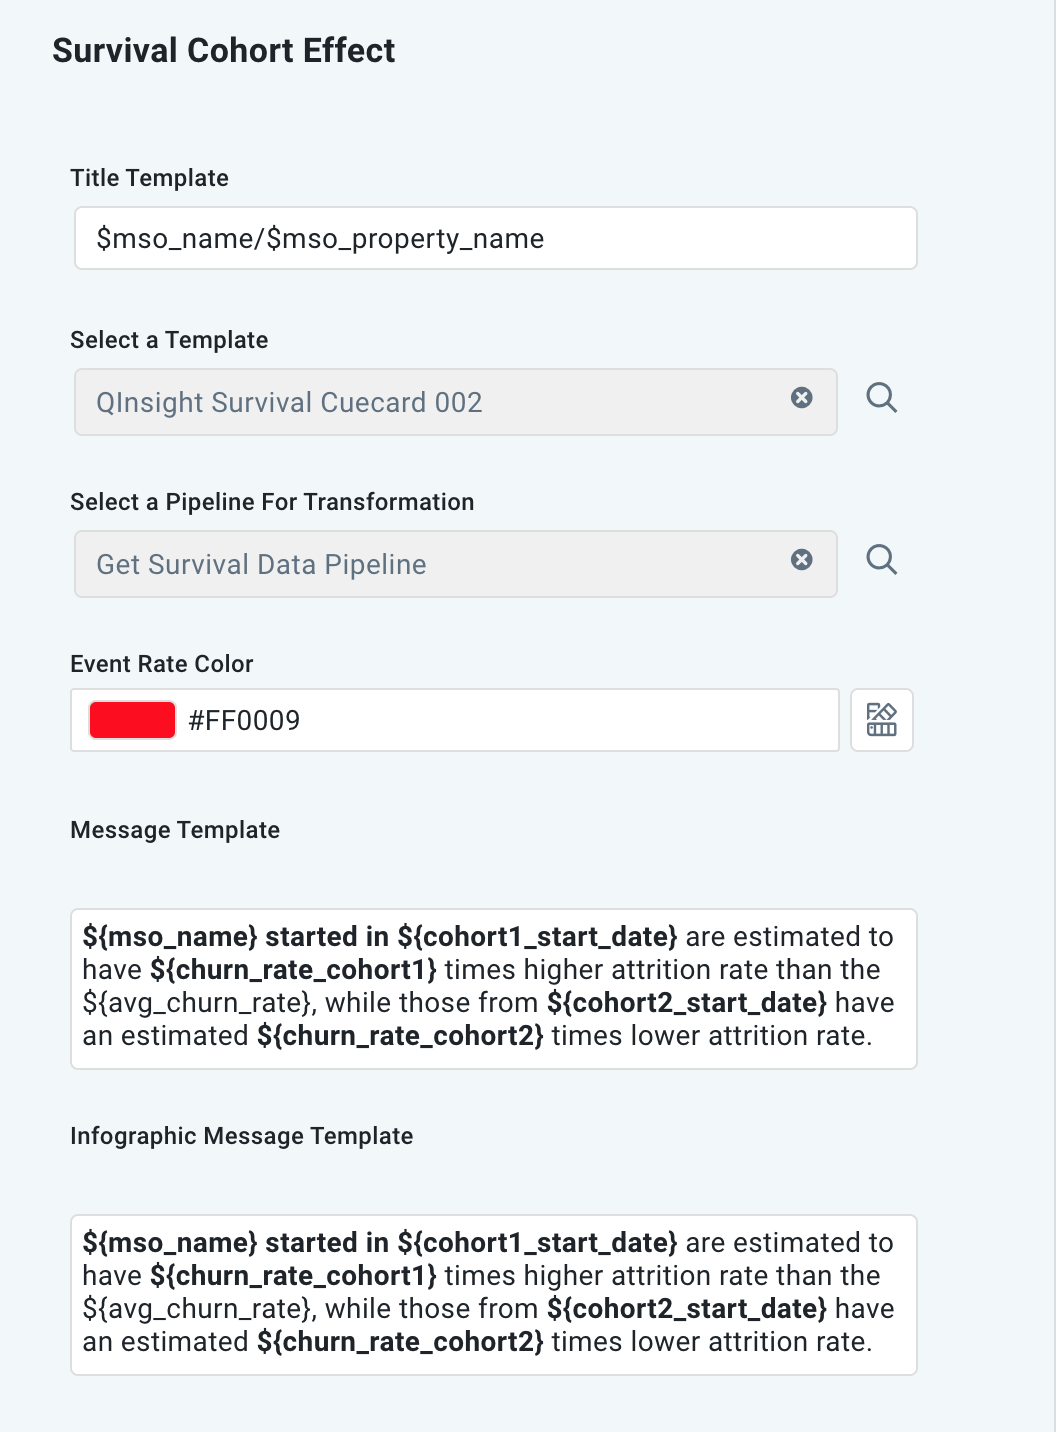Click the ${cohort1_start_date} placeholder text
Image resolution: width=1060 pixels, height=1432 pixels.
click(538, 937)
